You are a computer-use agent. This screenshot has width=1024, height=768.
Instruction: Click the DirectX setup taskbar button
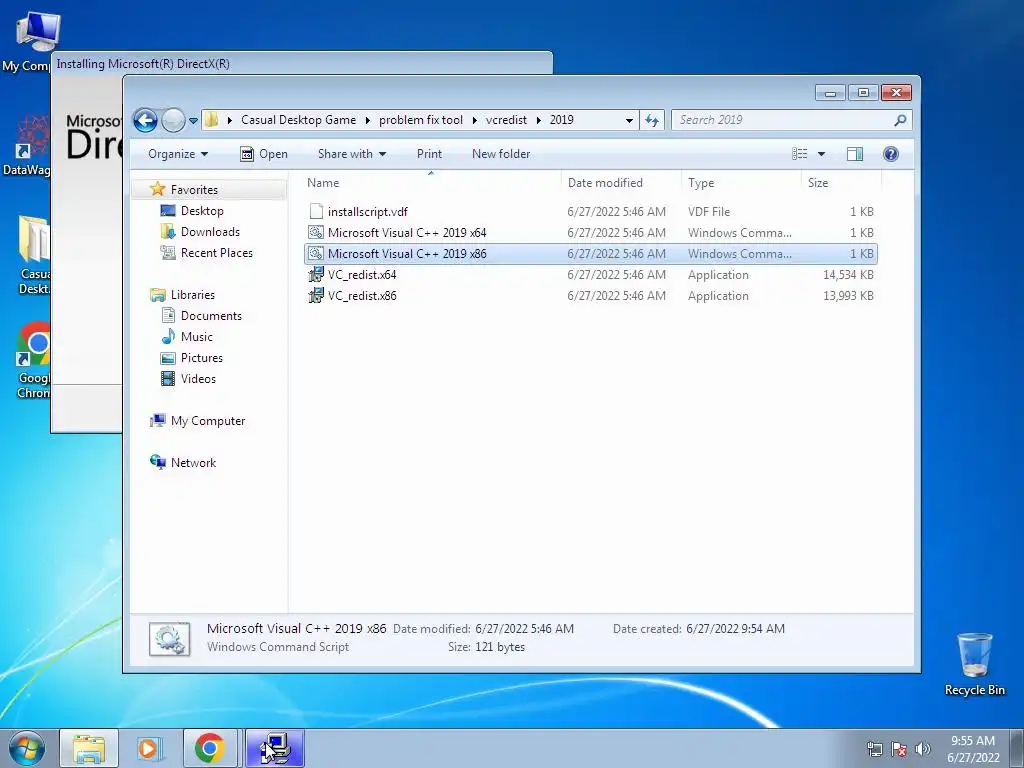[x=275, y=748]
